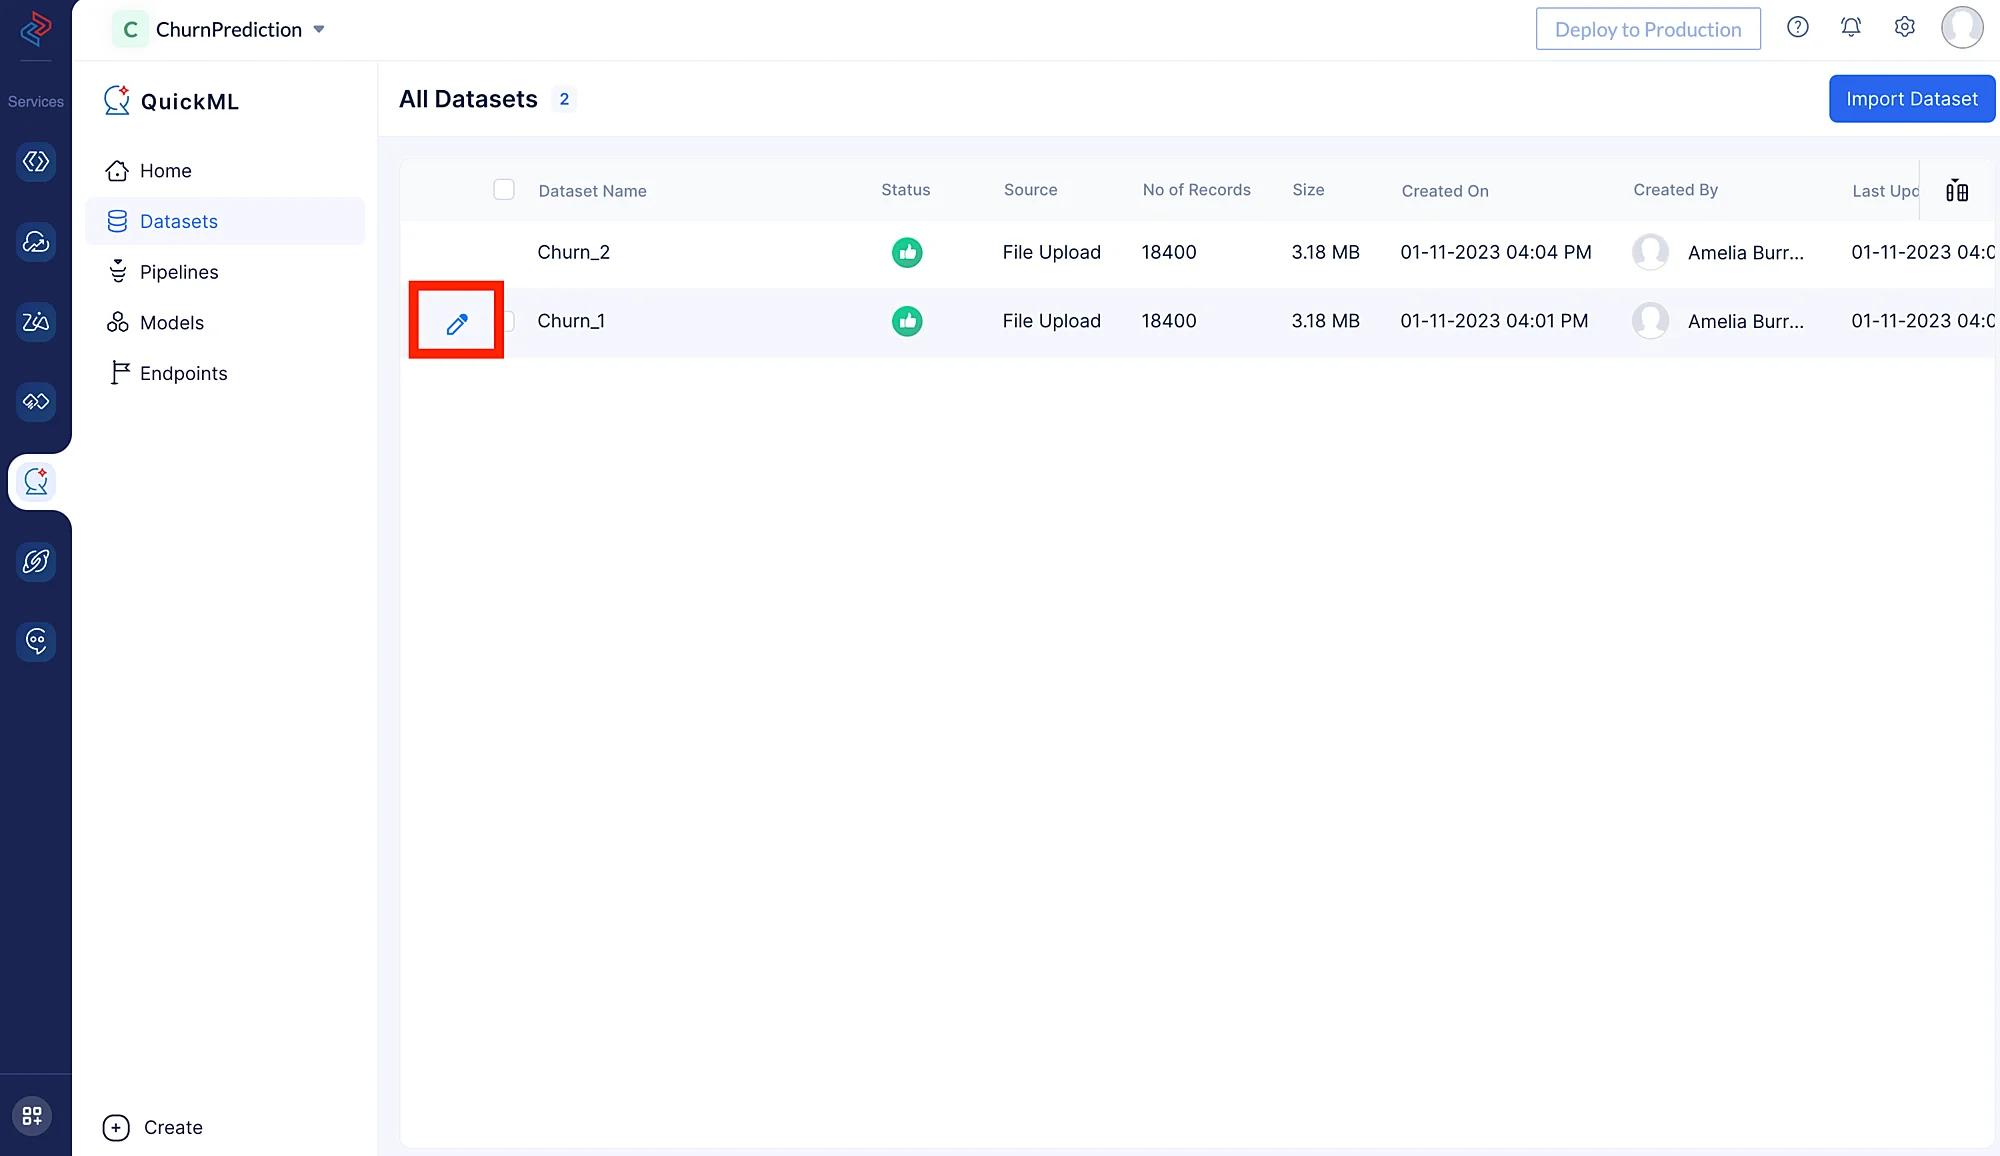Open the column customization icon in the table header
The width and height of the screenshot is (2000, 1156).
click(1957, 190)
